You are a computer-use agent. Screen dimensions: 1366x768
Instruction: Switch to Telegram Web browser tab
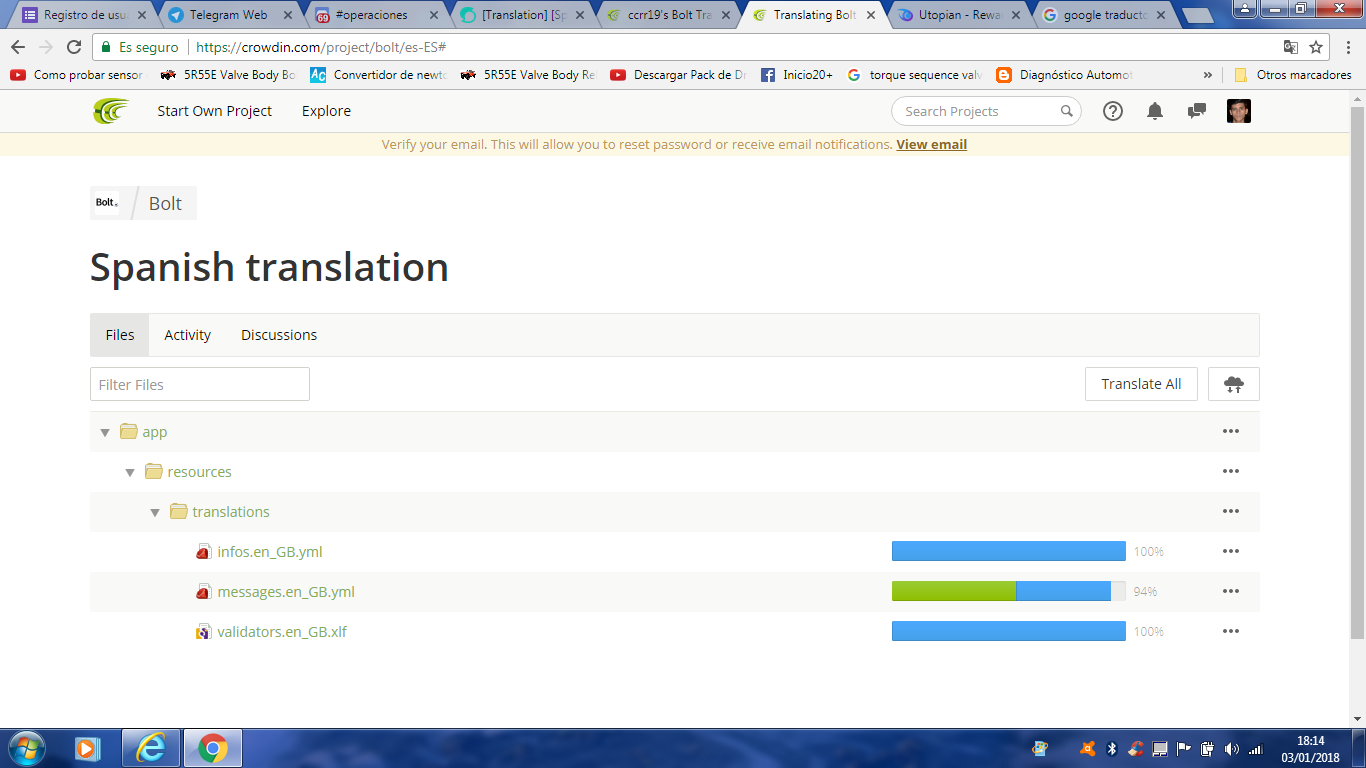coord(230,15)
